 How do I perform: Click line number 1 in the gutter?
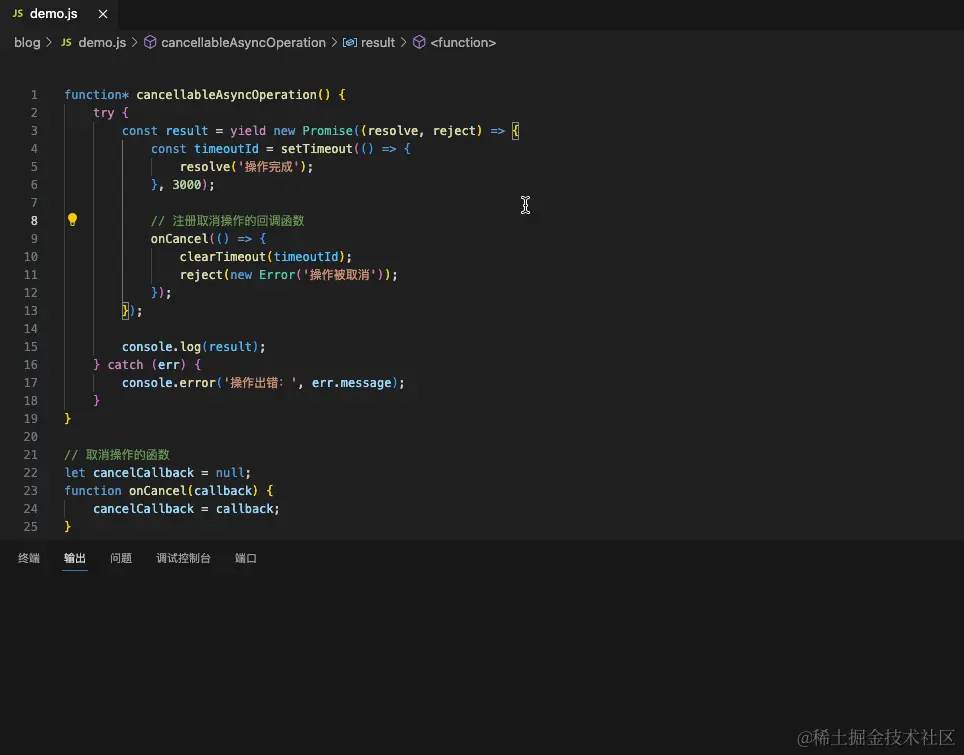pos(34,95)
